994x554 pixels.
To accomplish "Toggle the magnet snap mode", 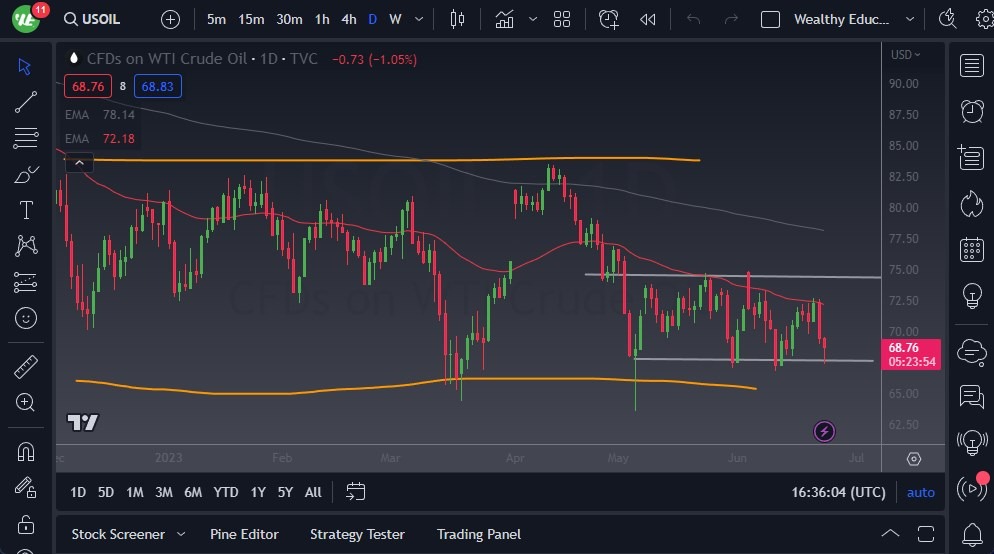I will [x=26, y=451].
